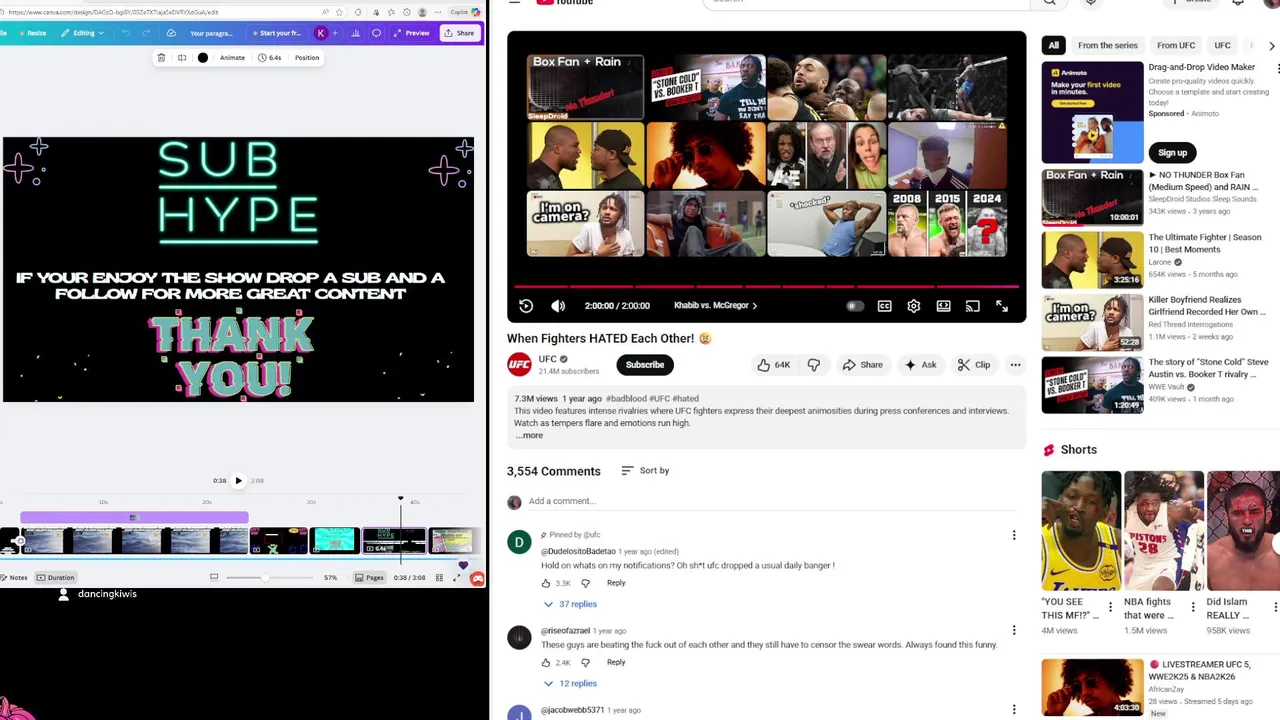
Task: Toggle the Pages view button
Action: 369,577
